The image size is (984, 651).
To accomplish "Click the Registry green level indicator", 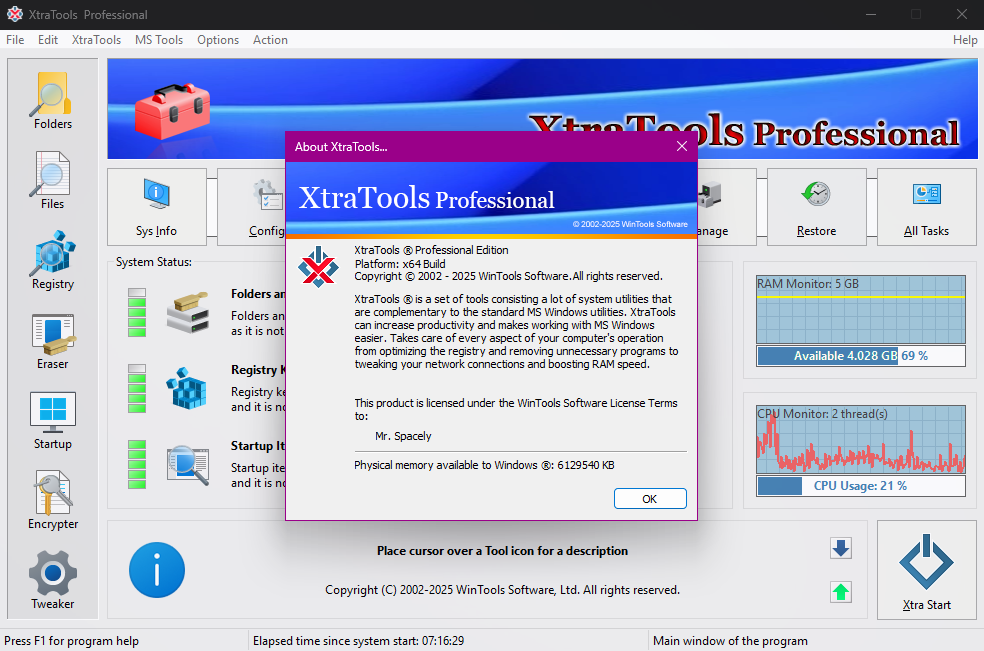I will [137, 389].
